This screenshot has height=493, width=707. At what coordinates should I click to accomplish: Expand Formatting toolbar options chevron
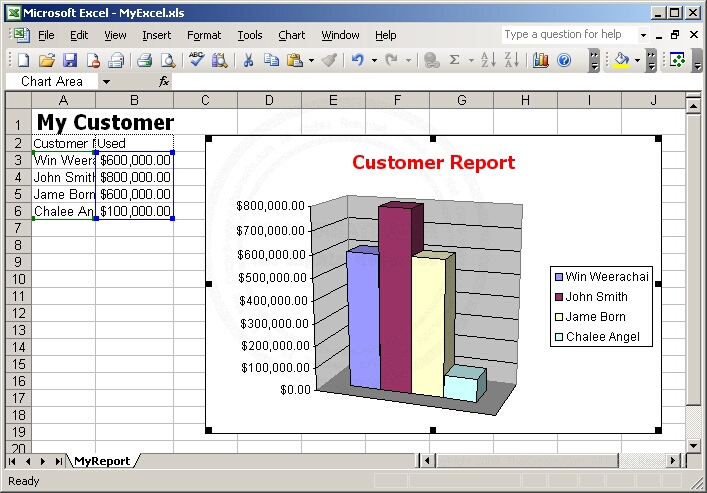pyautogui.click(x=651, y=60)
